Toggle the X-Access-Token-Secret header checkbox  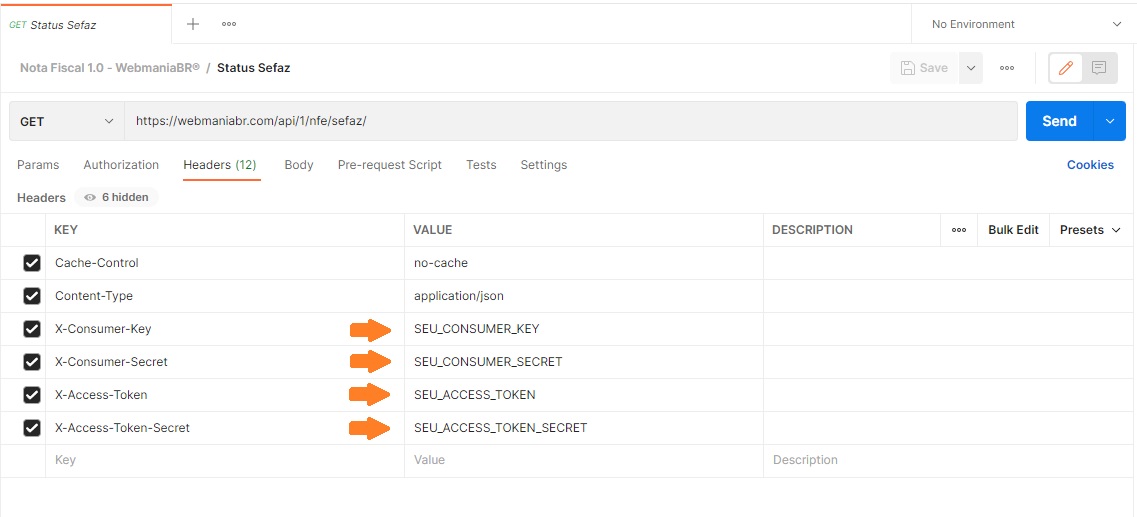pos(32,428)
